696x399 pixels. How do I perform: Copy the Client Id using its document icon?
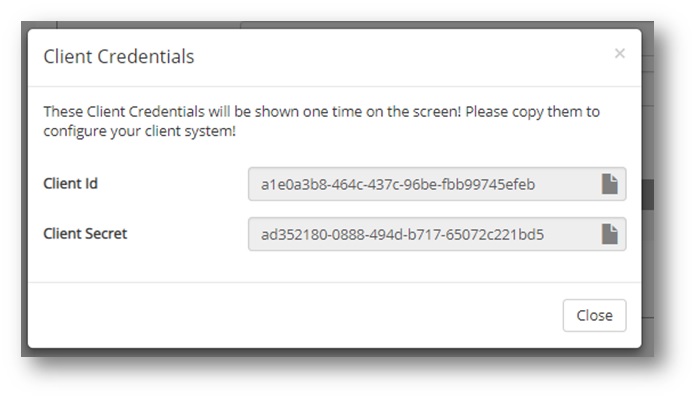tap(609, 184)
